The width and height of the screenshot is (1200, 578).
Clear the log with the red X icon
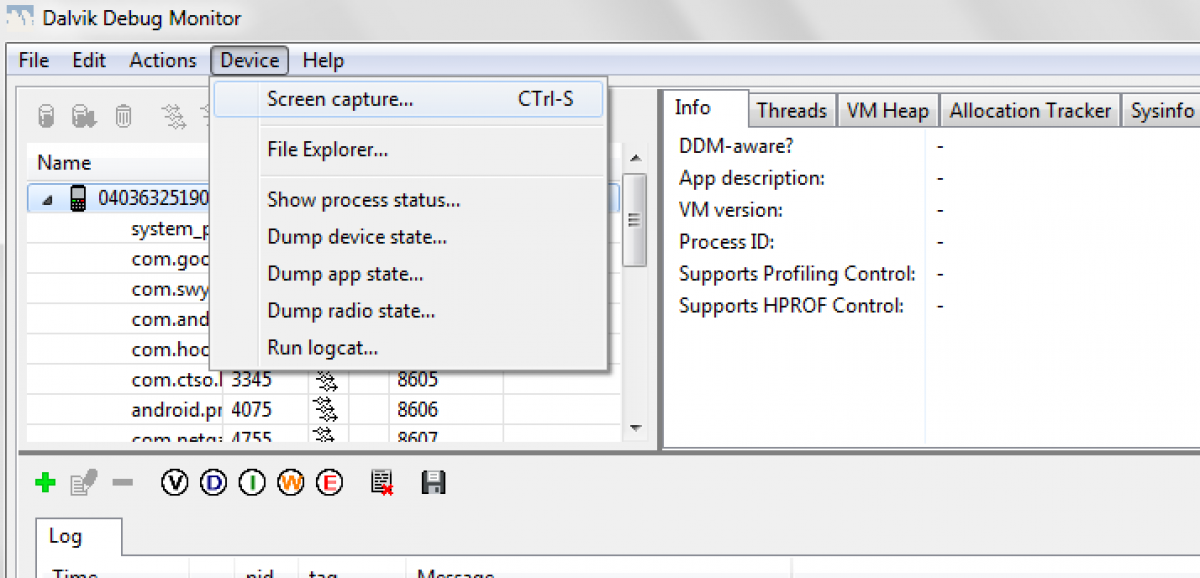tap(381, 484)
